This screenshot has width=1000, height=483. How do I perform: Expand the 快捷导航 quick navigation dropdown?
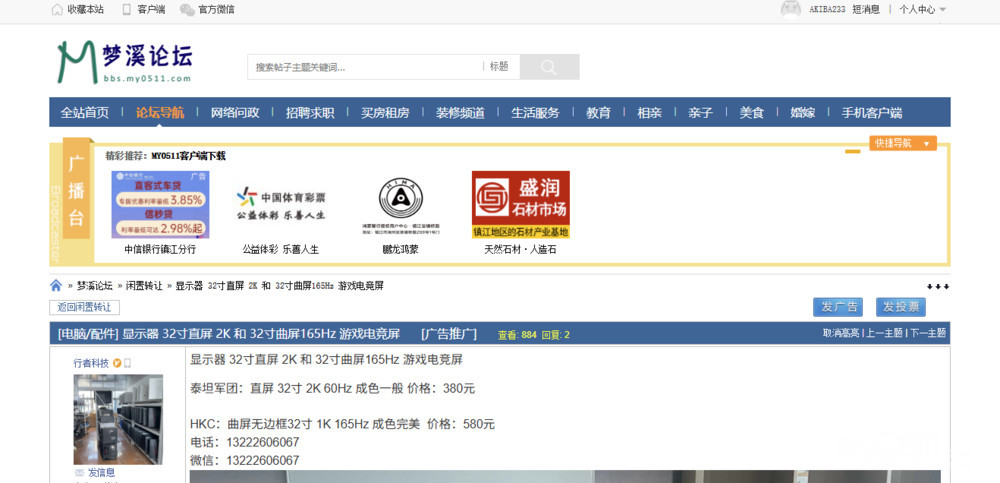(902, 143)
